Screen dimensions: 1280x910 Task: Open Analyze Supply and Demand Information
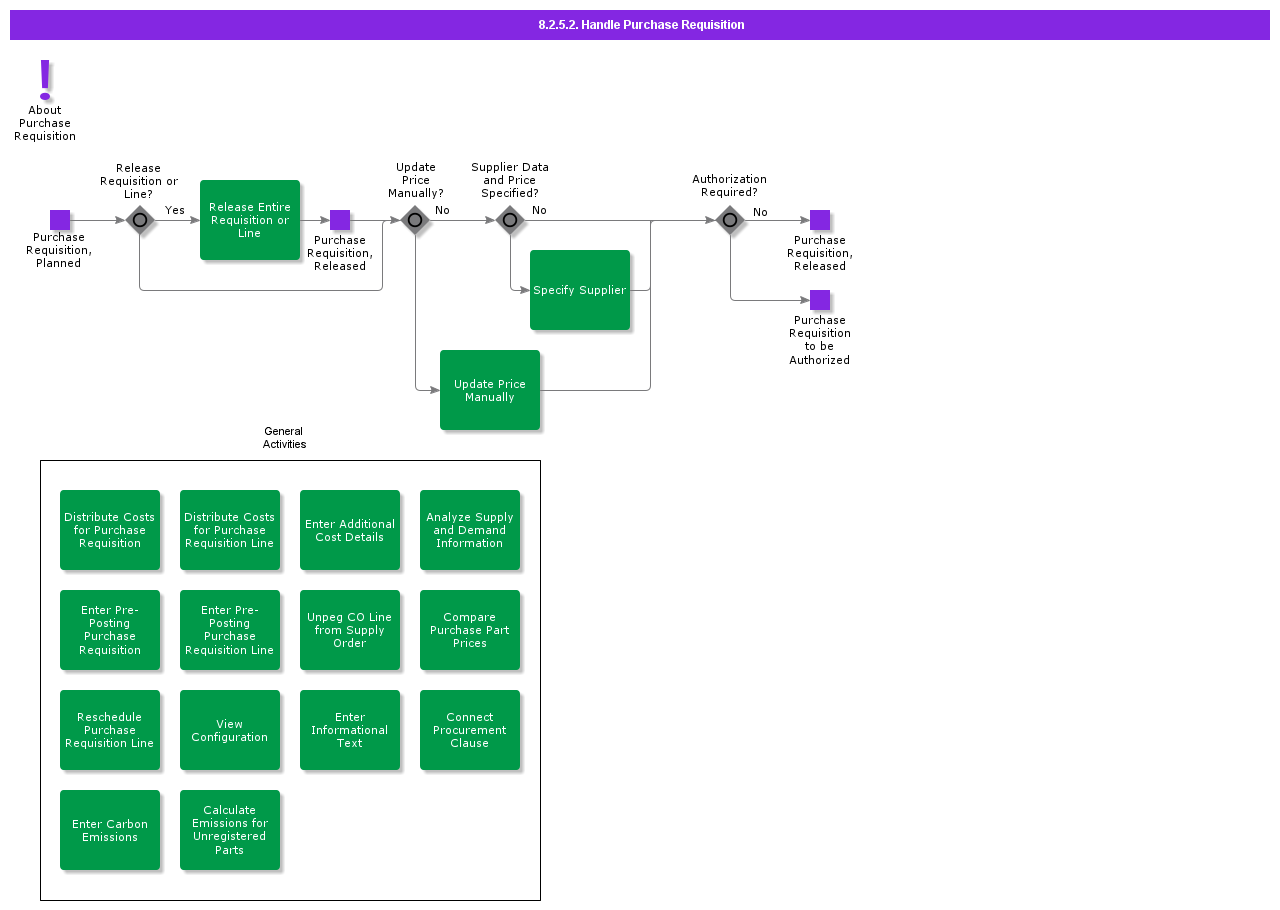pyautogui.click(x=470, y=530)
